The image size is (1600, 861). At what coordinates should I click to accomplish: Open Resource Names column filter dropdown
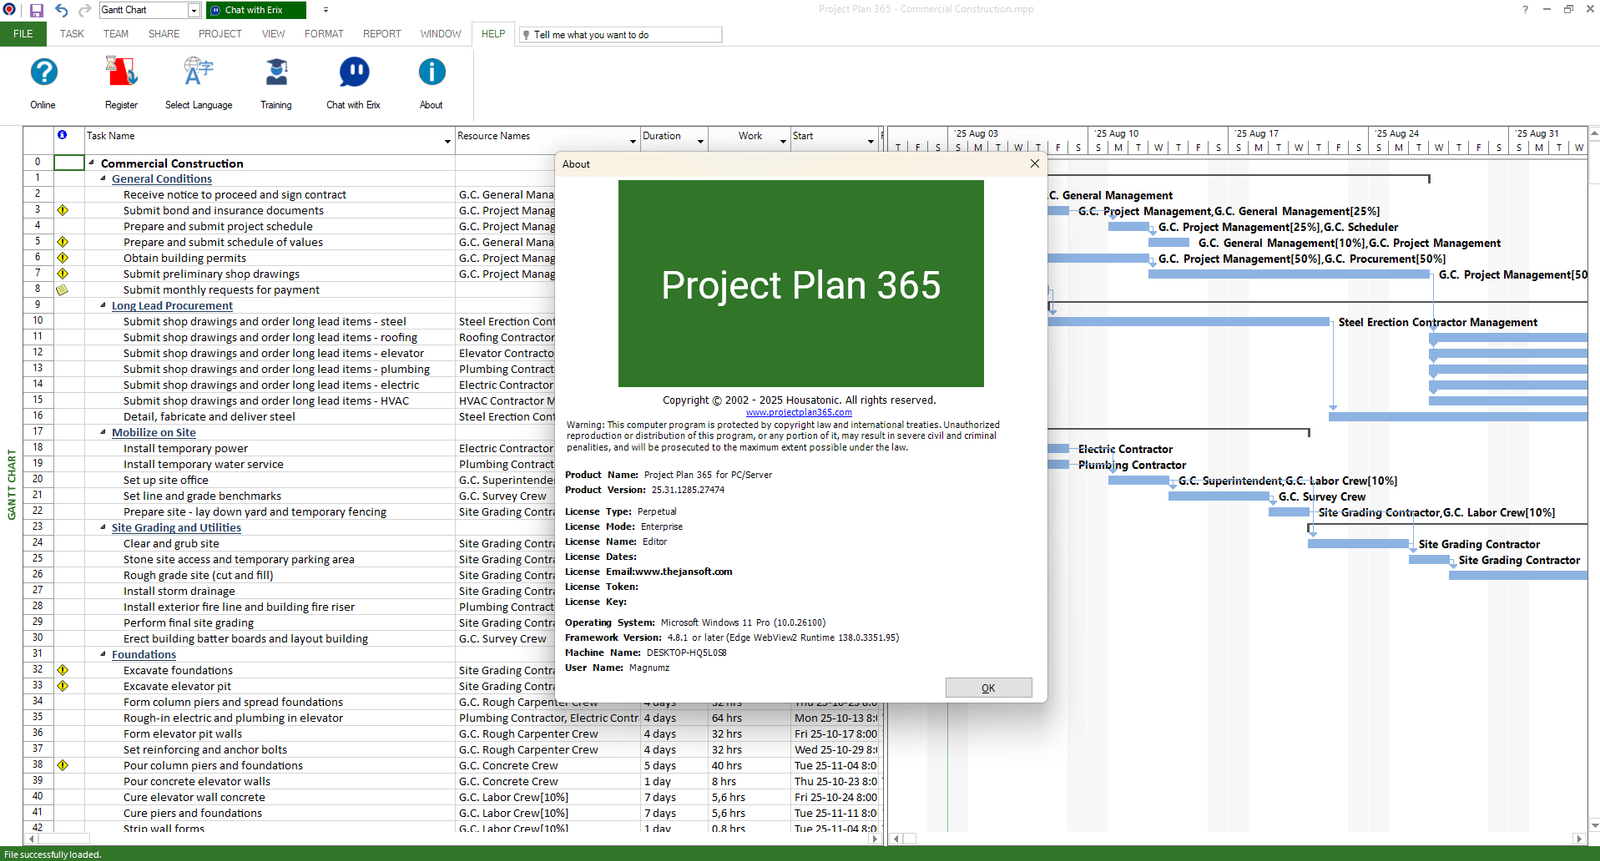point(633,142)
